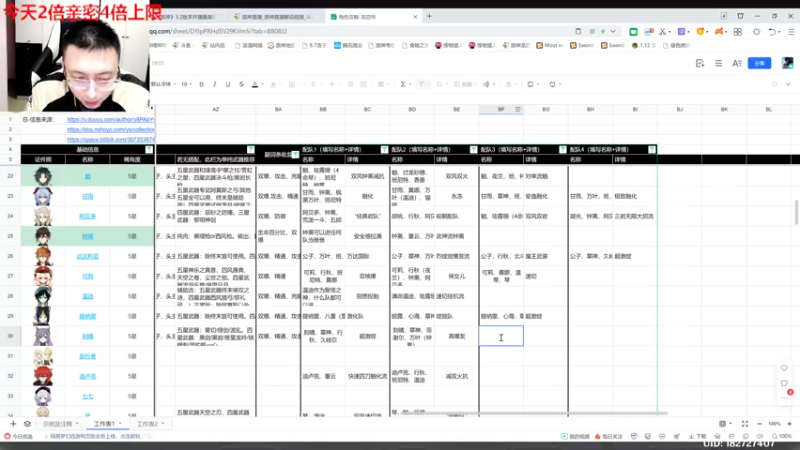Open the sum formula sigma tool
This screenshot has height=450, width=800.
coord(403,84)
